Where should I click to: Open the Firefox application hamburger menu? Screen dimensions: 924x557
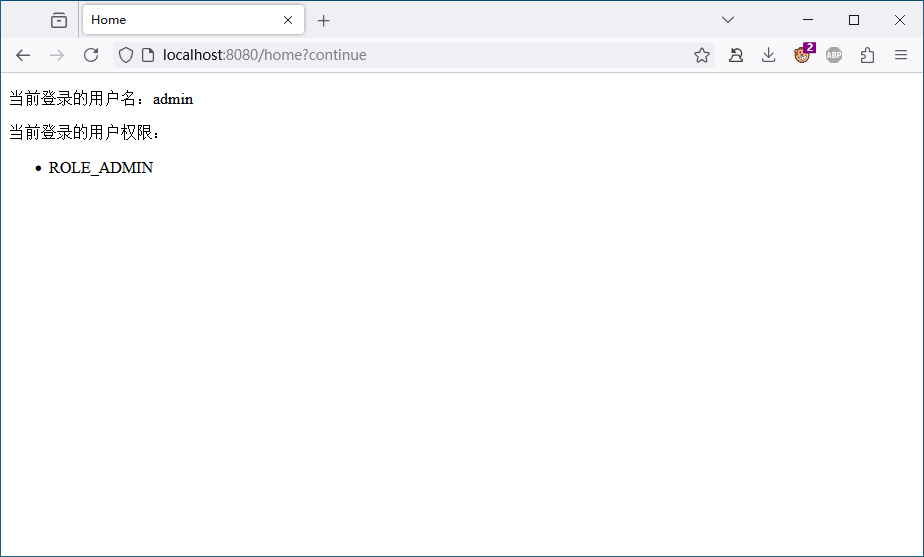click(900, 55)
